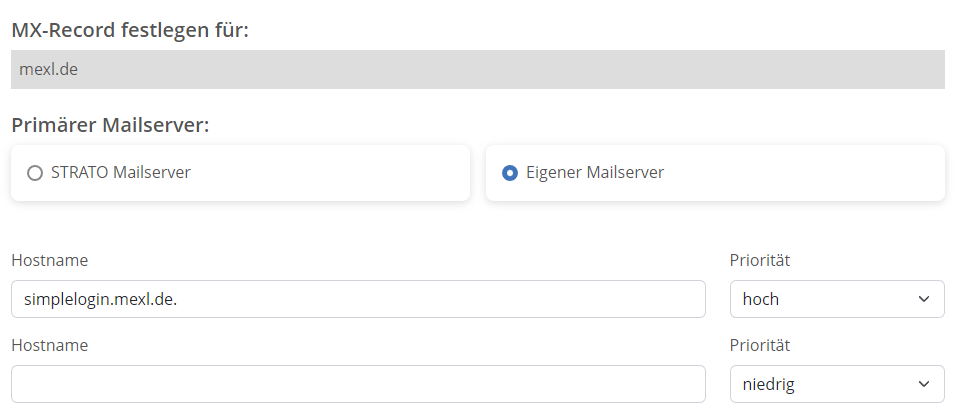Click the "Eigener Mailserver" option label
This screenshot has height=415, width=956.
[x=595, y=173]
